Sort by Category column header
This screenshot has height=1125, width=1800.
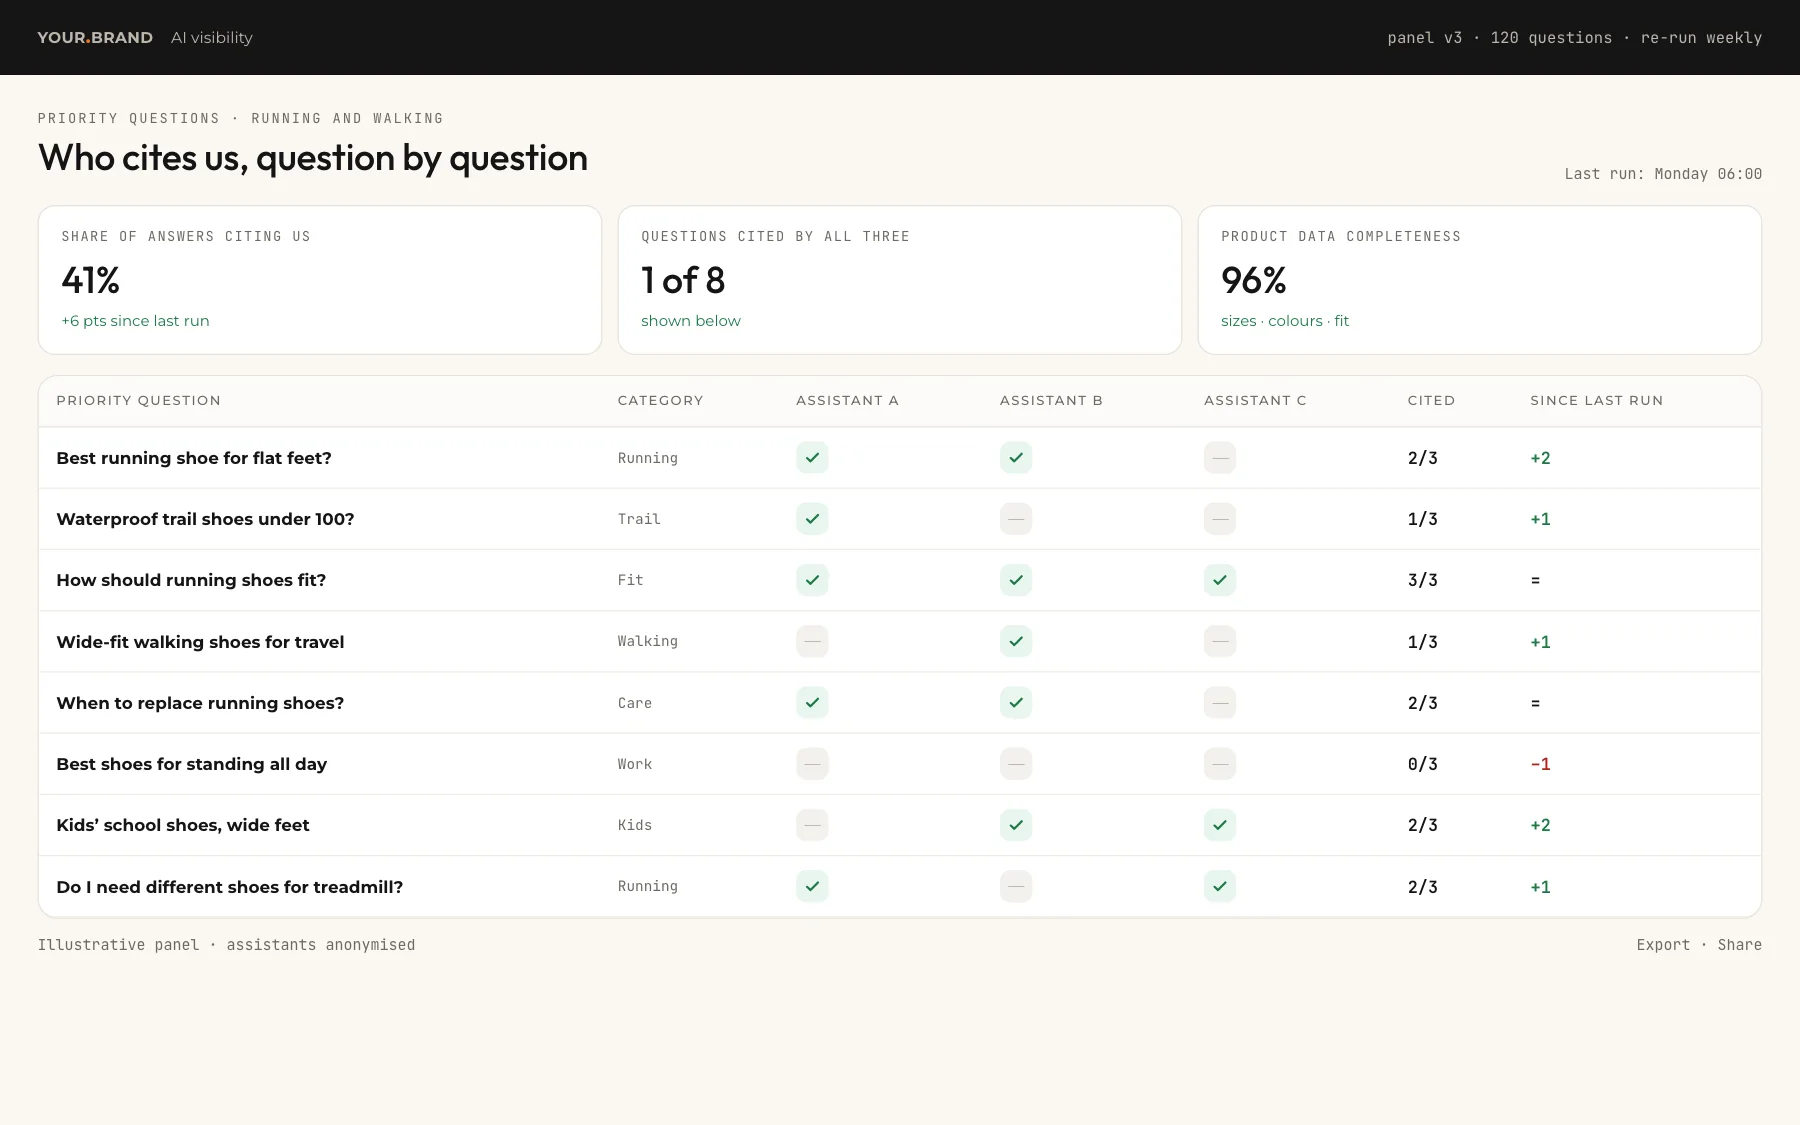[660, 400]
